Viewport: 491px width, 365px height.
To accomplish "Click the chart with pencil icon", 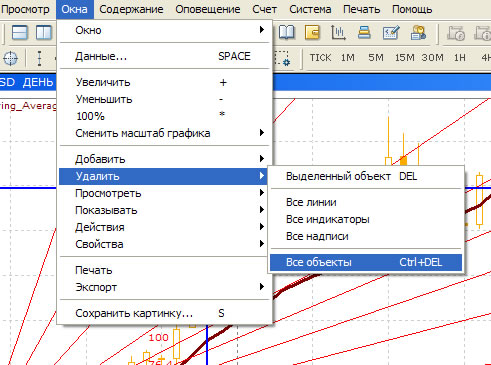I will click(391, 33).
